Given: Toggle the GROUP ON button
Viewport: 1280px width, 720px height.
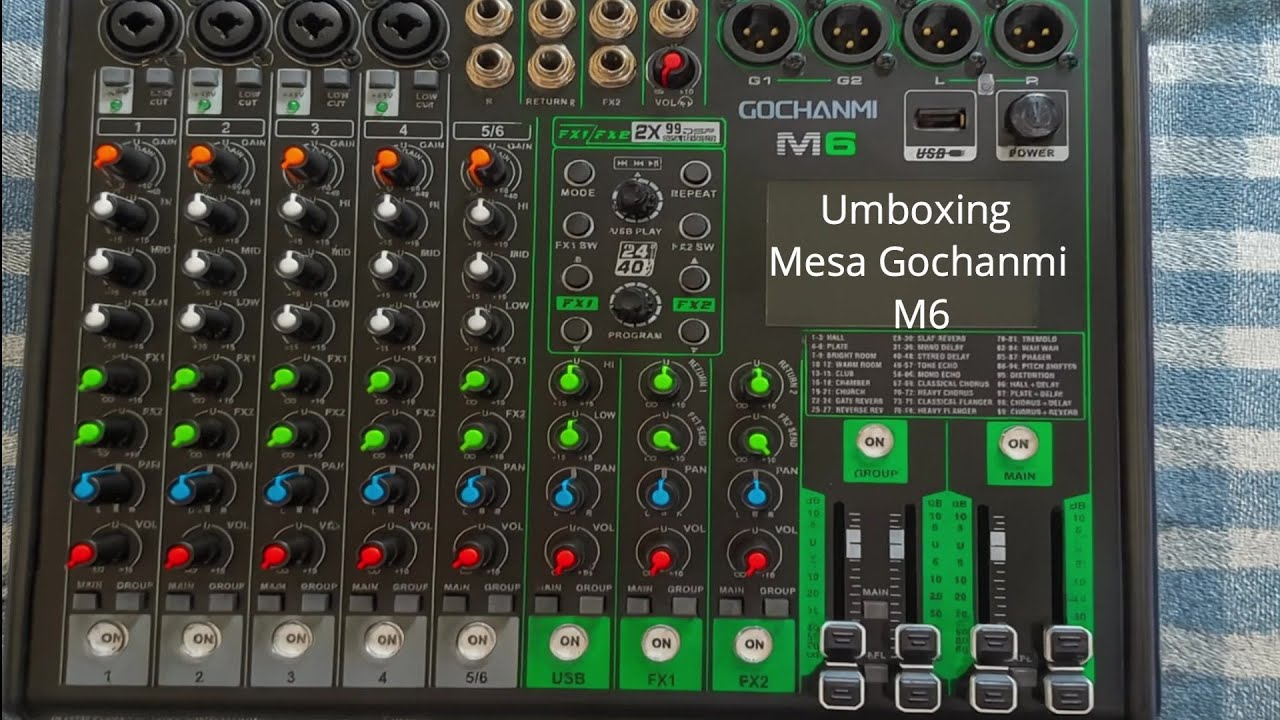Looking at the screenshot, I should tap(875, 440).
